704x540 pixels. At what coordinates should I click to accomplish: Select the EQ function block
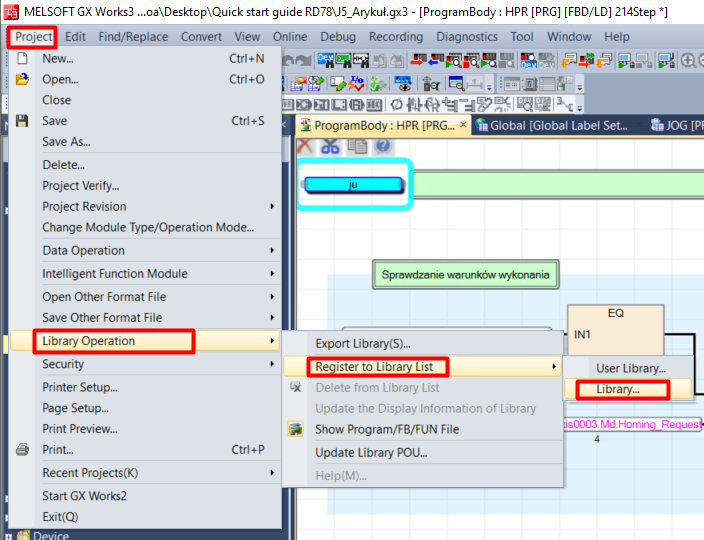(x=616, y=331)
